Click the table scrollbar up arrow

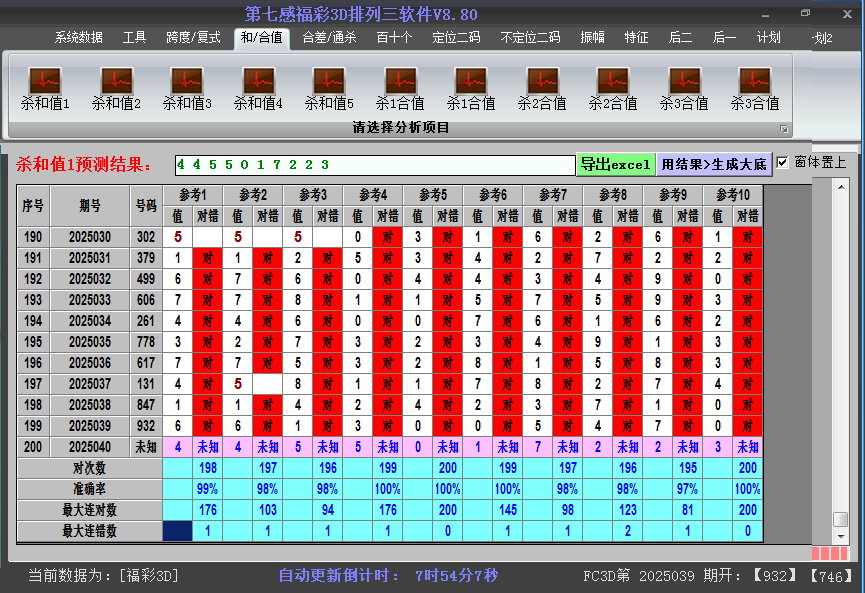pyautogui.click(x=841, y=187)
